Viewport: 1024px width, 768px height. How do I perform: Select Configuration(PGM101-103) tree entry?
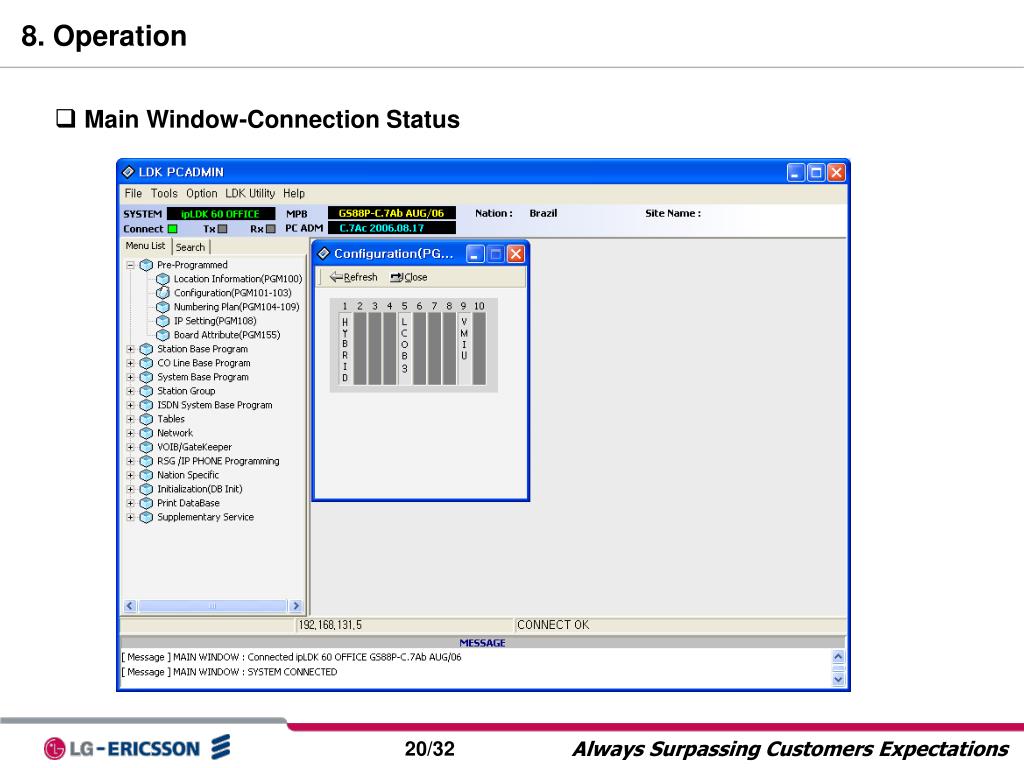click(232, 293)
